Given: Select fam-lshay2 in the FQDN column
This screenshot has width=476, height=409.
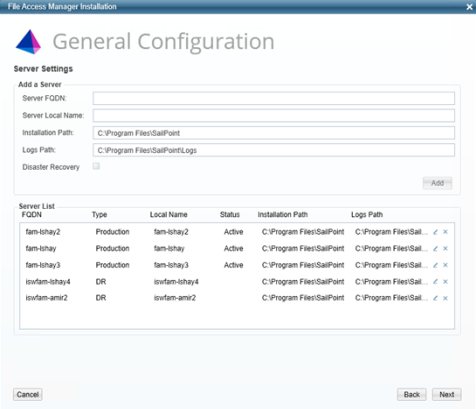Looking at the screenshot, I should 43,232.
